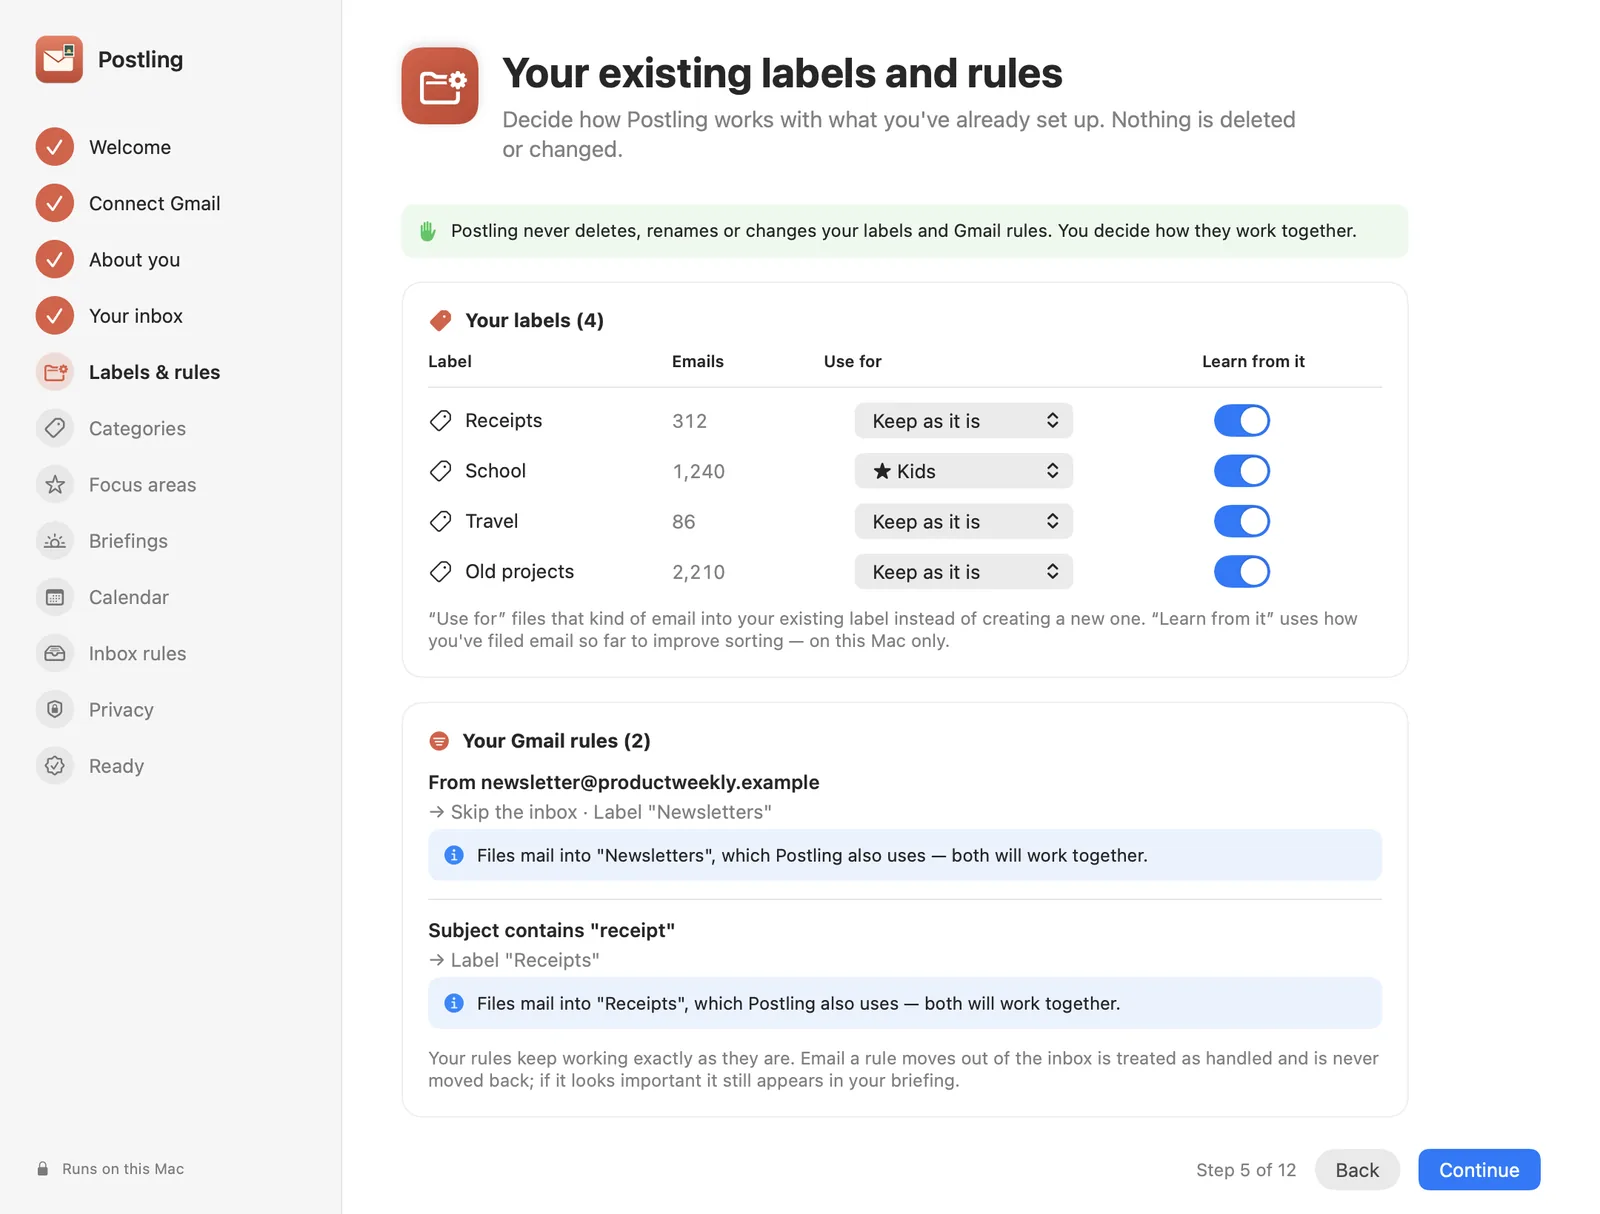
Task: Click the Travel label name
Action: tap(492, 521)
